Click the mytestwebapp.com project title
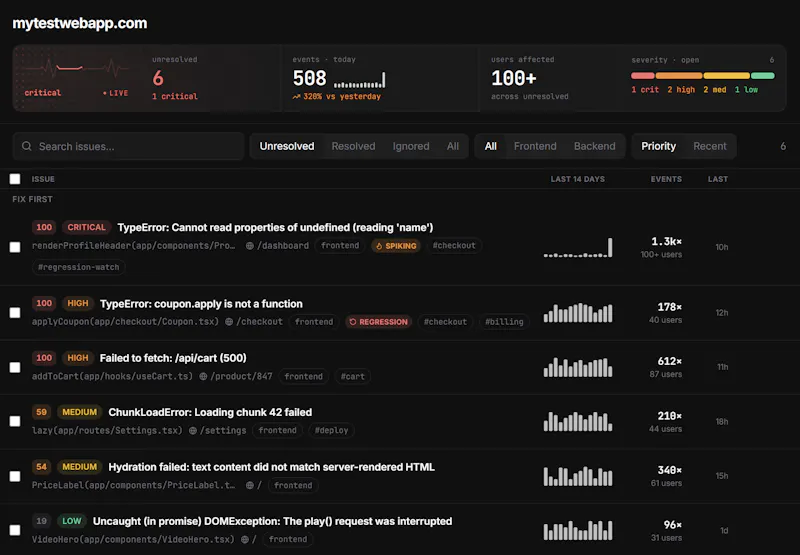 pyautogui.click(x=80, y=23)
